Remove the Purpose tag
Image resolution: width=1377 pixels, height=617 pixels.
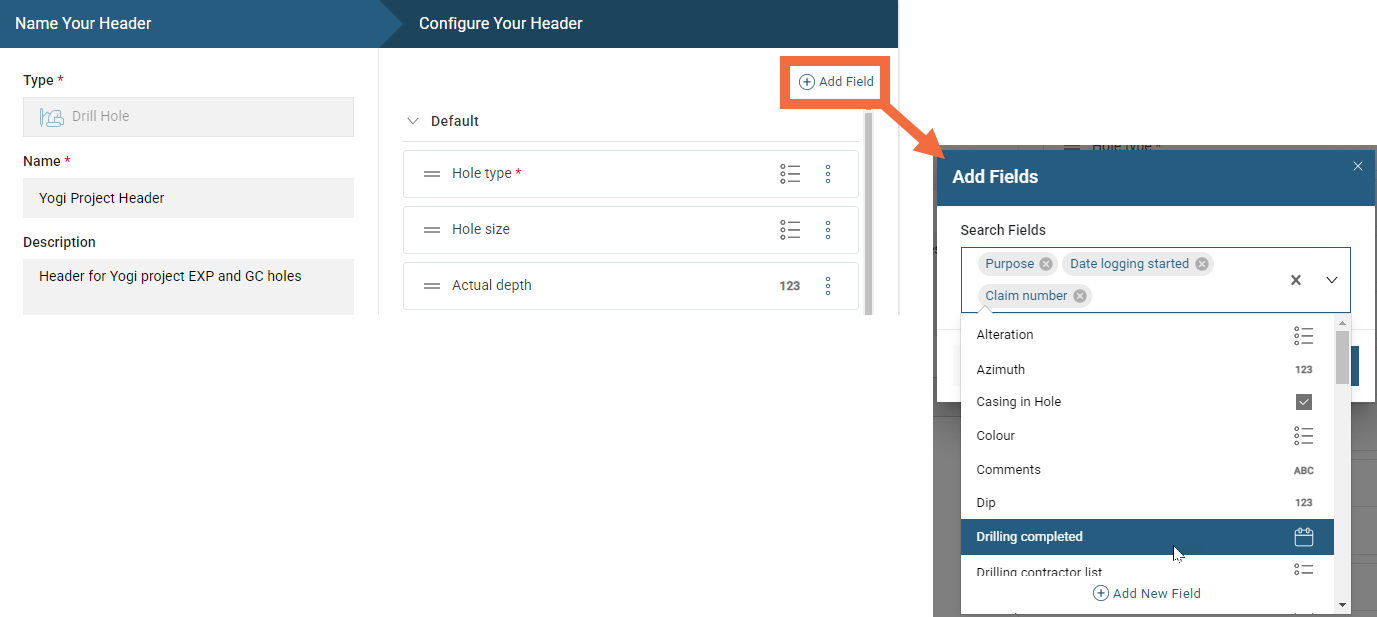click(x=1046, y=264)
